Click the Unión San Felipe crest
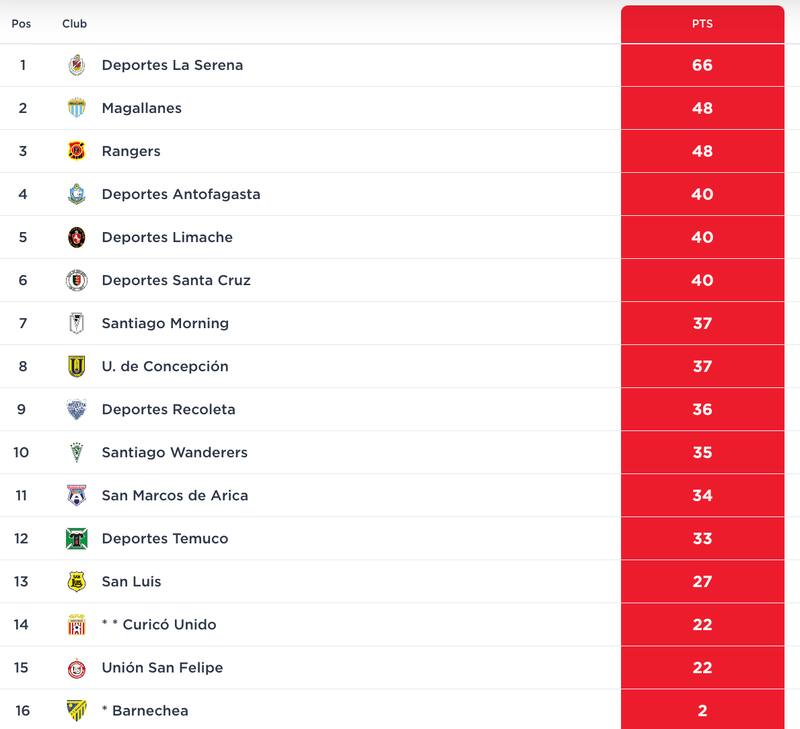800x729 pixels. pos(77,667)
